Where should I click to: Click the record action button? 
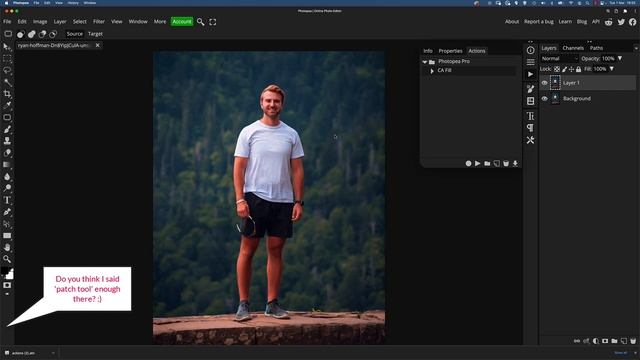click(x=468, y=163)
